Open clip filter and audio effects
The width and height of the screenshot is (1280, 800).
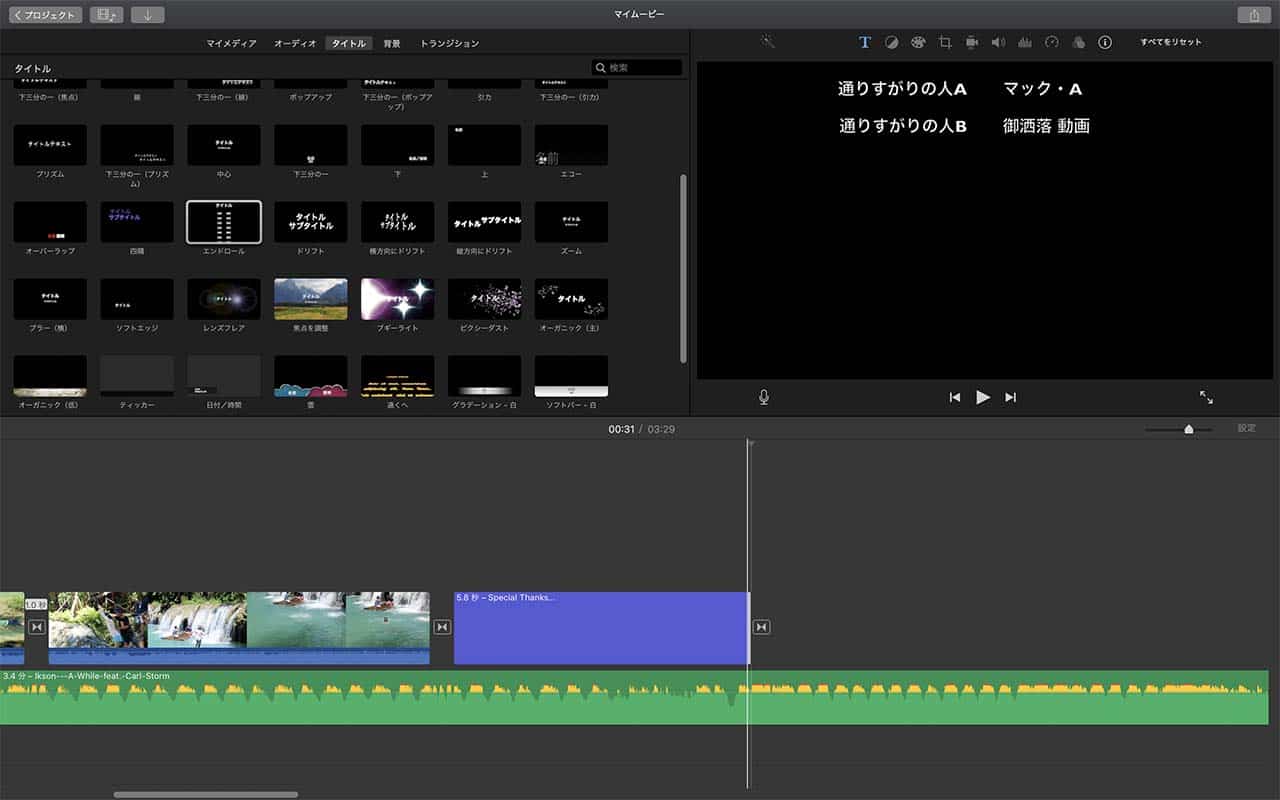coord(1078,42)
